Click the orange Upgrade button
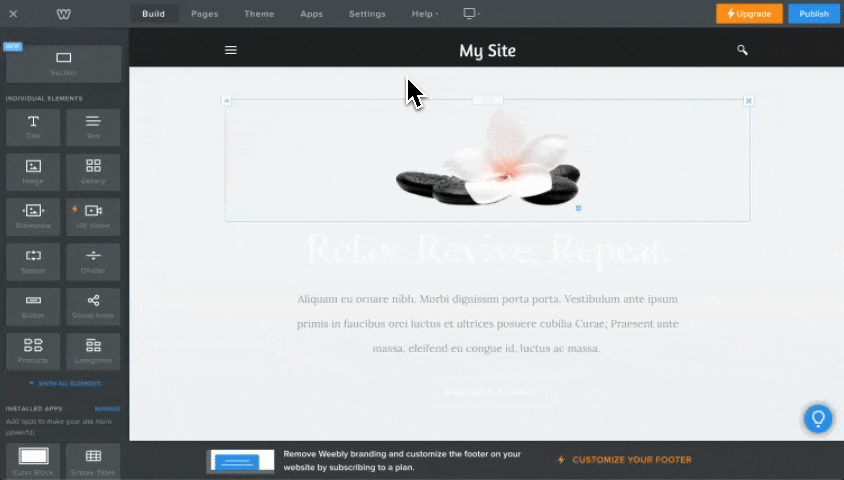The image size is (844, 480). point(749,14)
